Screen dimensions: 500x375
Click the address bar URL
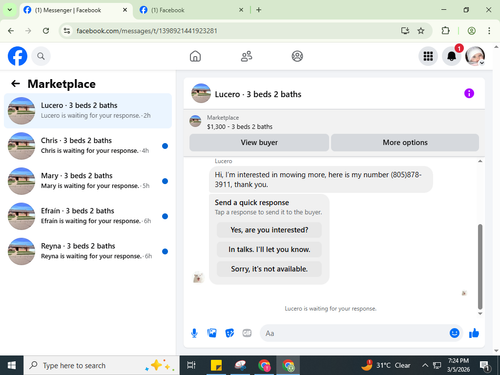click(x=147, y=31)
